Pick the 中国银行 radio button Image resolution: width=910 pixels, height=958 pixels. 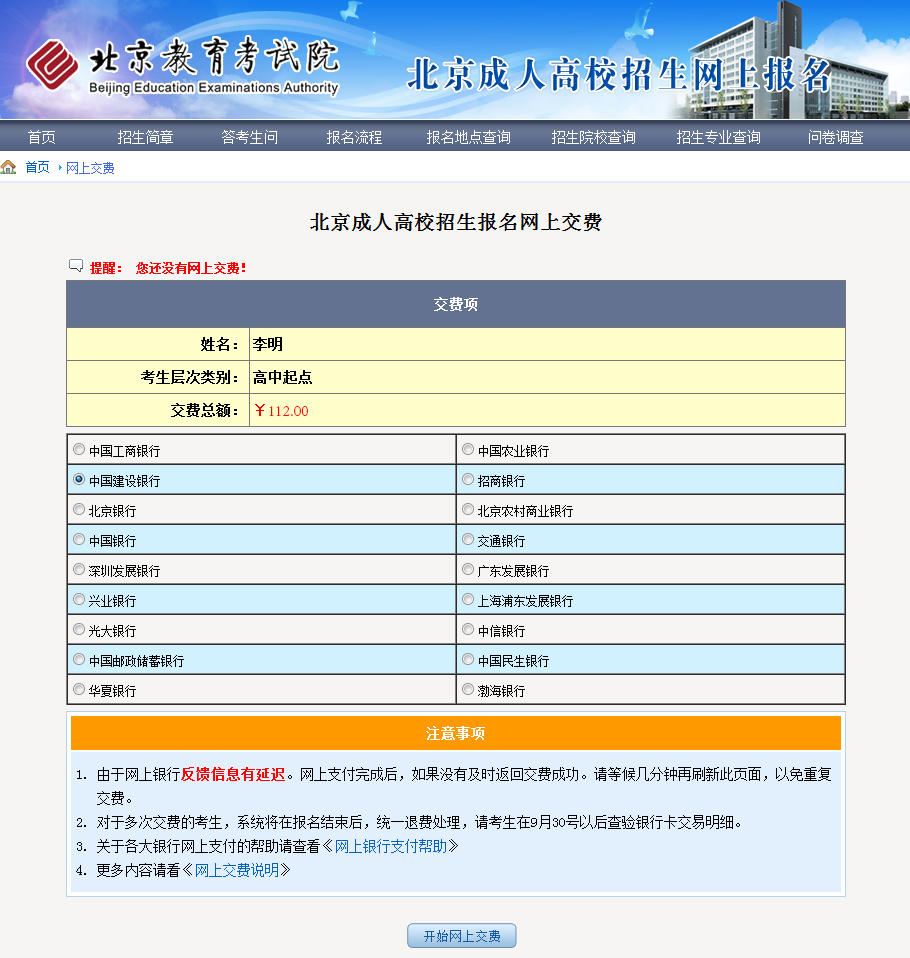[x=79, y=539]
